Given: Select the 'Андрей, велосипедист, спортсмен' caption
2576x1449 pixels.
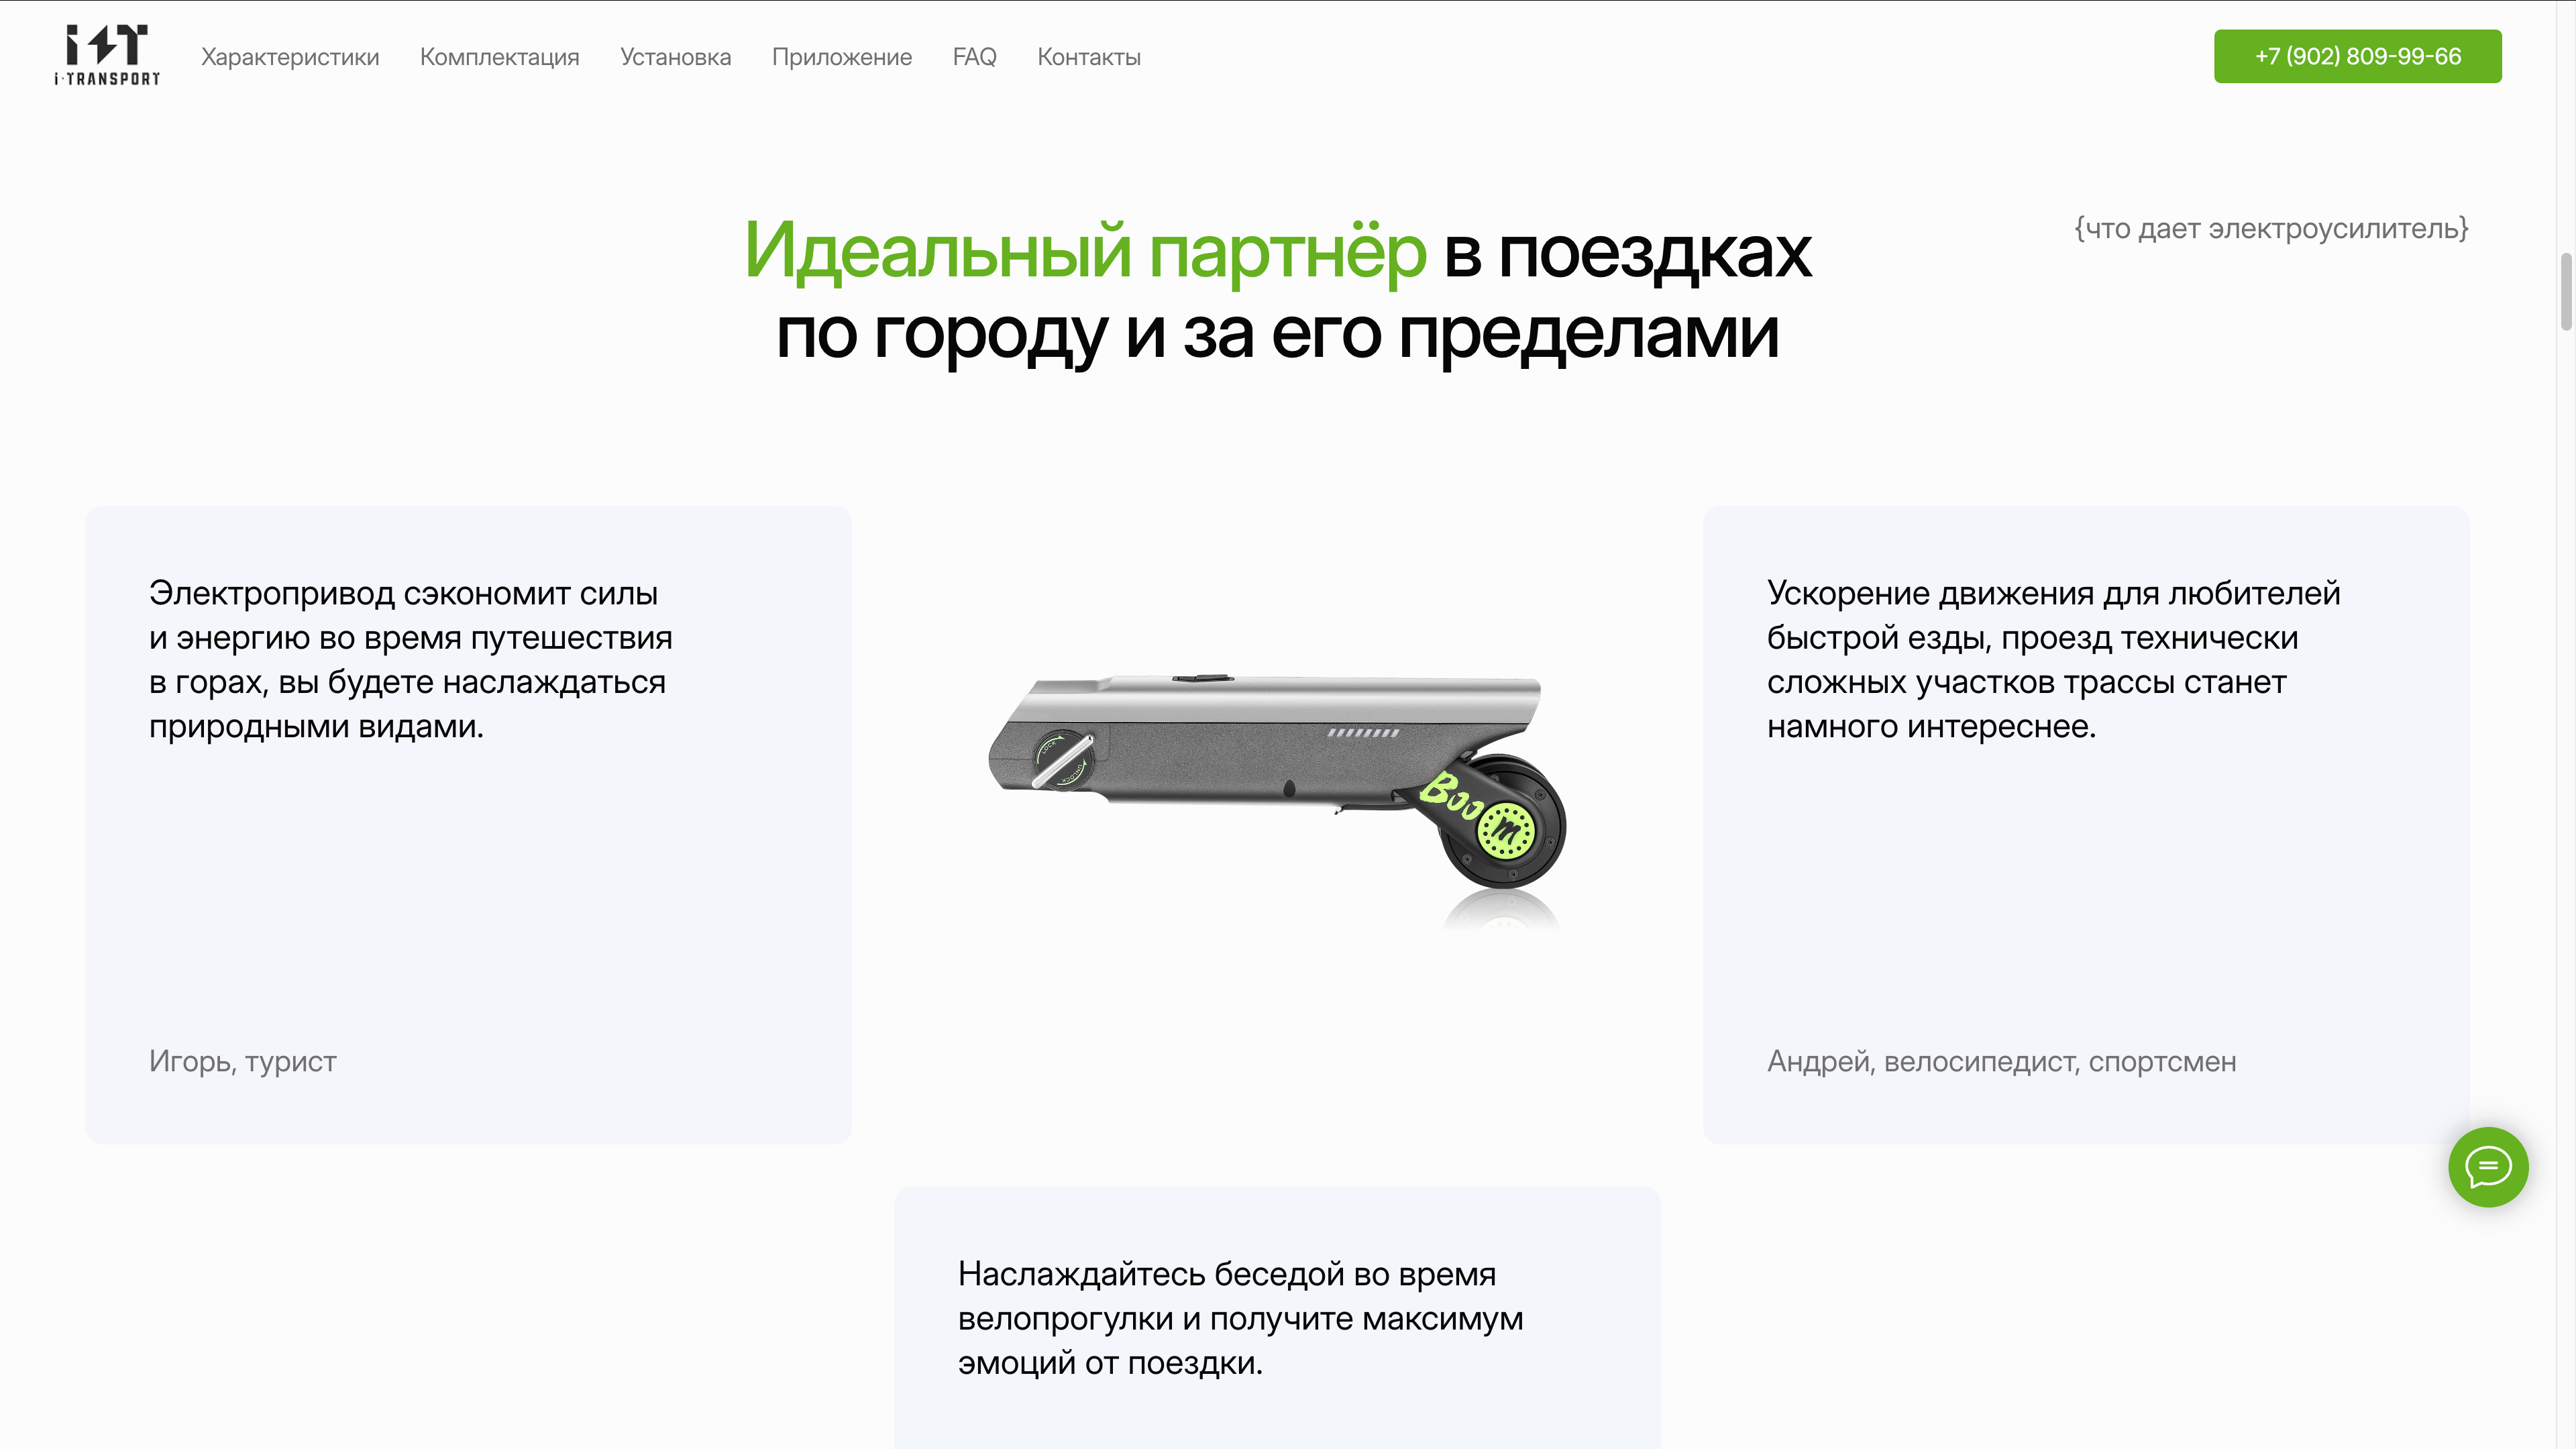Looking at the screenshot, I should pyautogui.click(x=2002, y=1061).
